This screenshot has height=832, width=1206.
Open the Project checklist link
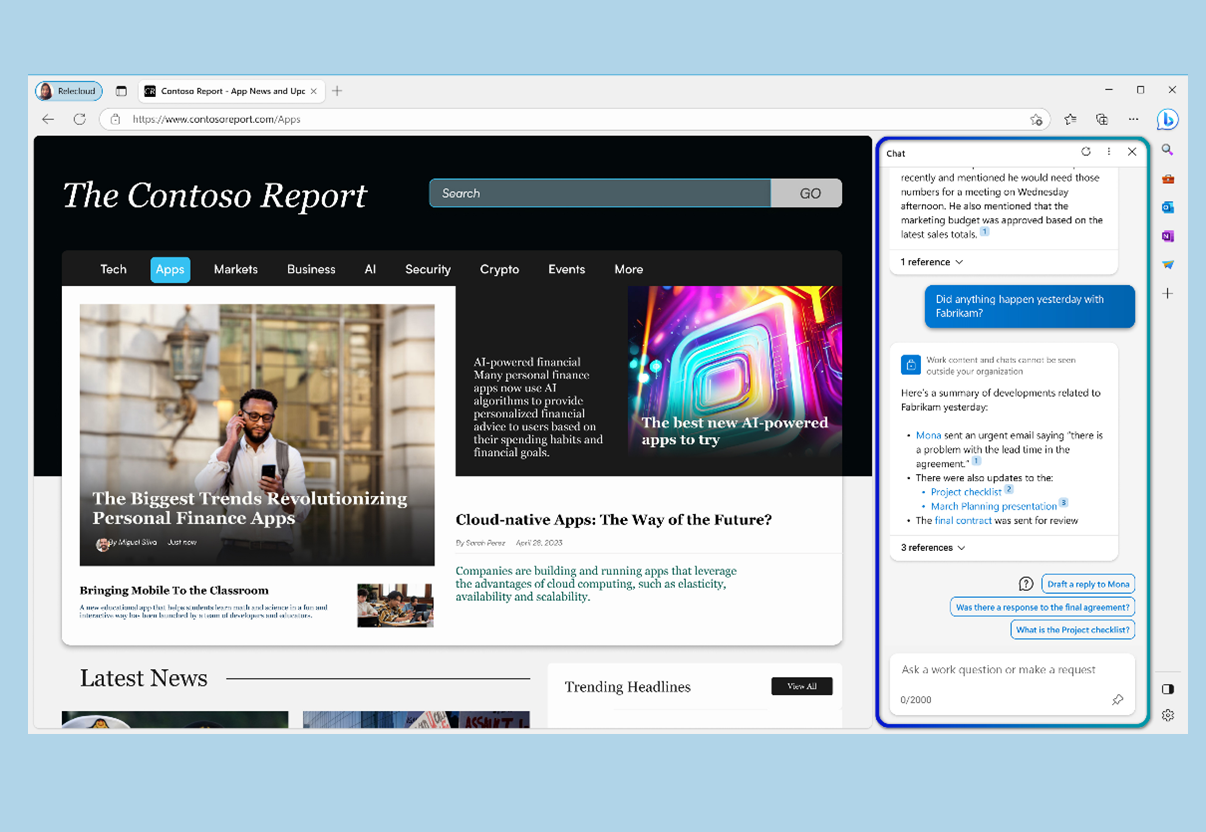pyautogui.click(x=966, y=492)
